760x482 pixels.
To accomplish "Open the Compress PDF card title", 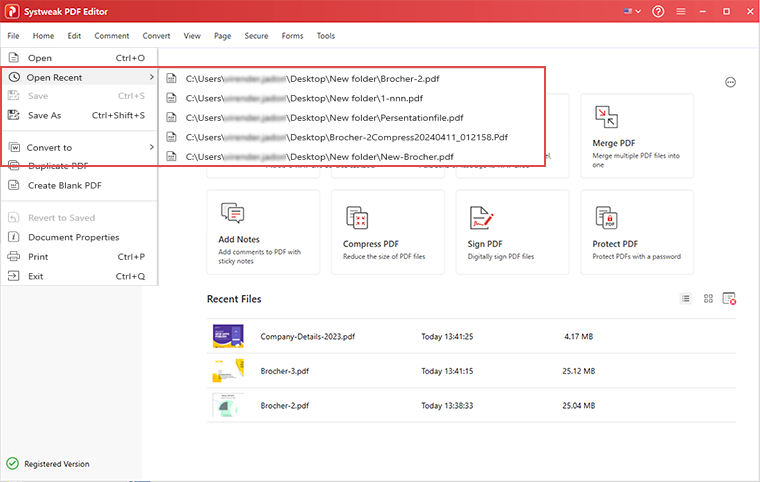I will tap(371, 244).
